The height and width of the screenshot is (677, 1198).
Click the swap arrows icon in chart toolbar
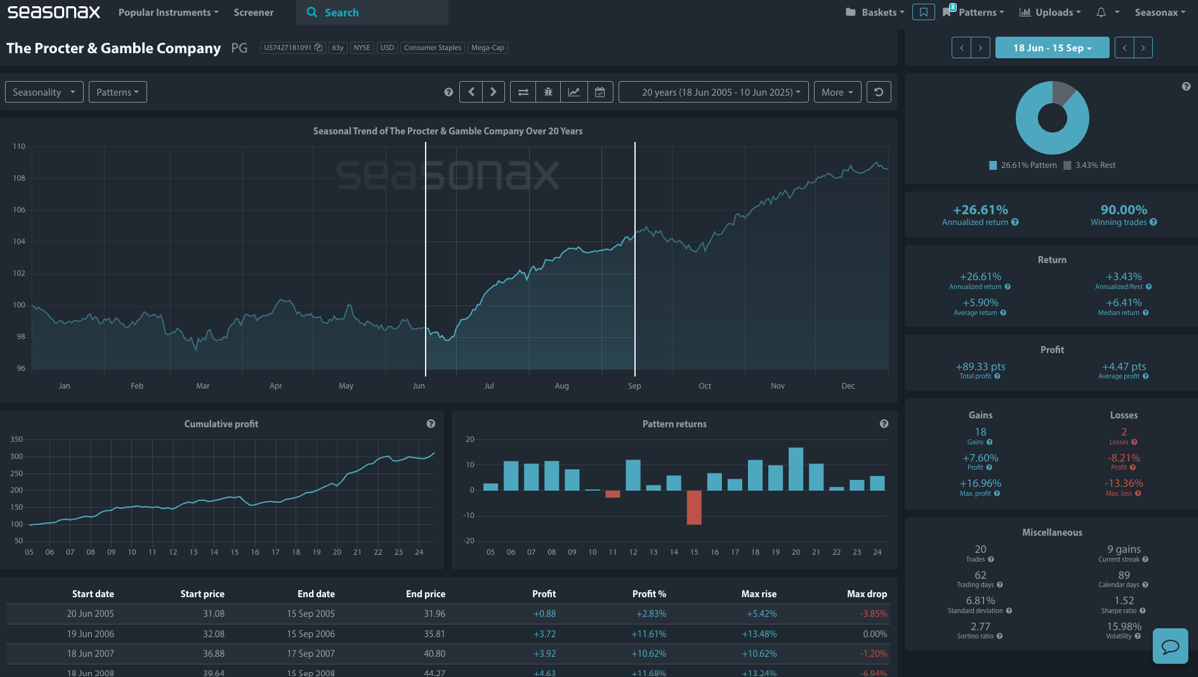coord(523,92)
